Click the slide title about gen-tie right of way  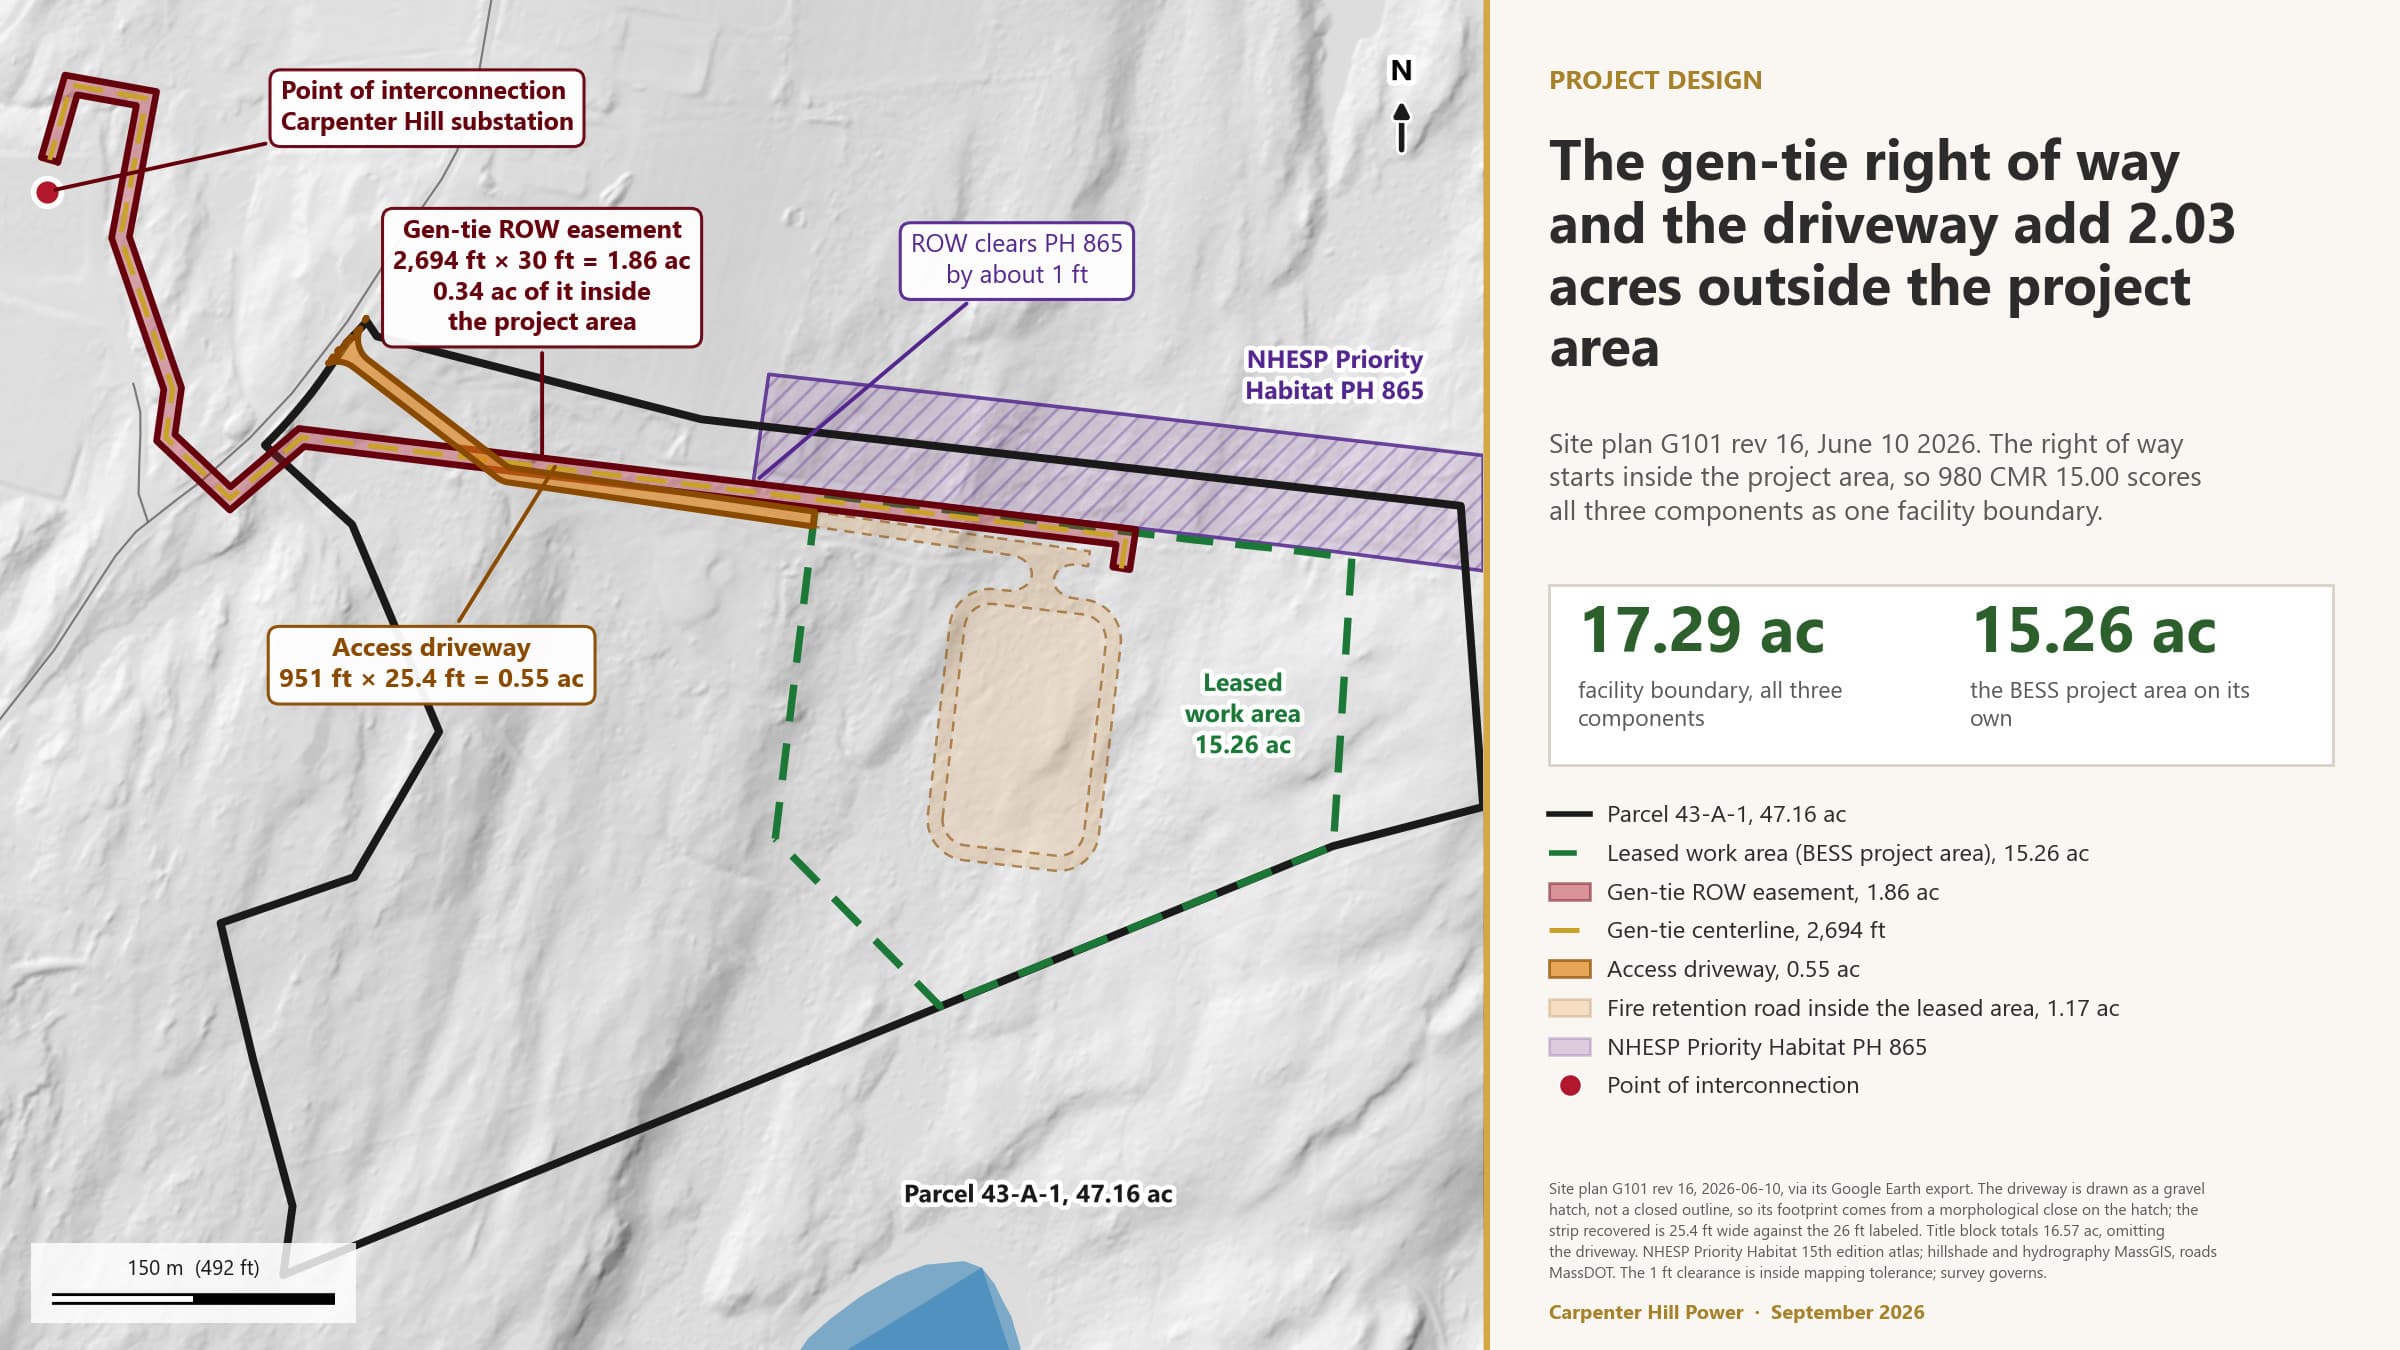pyautogui.click(x=1892, y=254)
